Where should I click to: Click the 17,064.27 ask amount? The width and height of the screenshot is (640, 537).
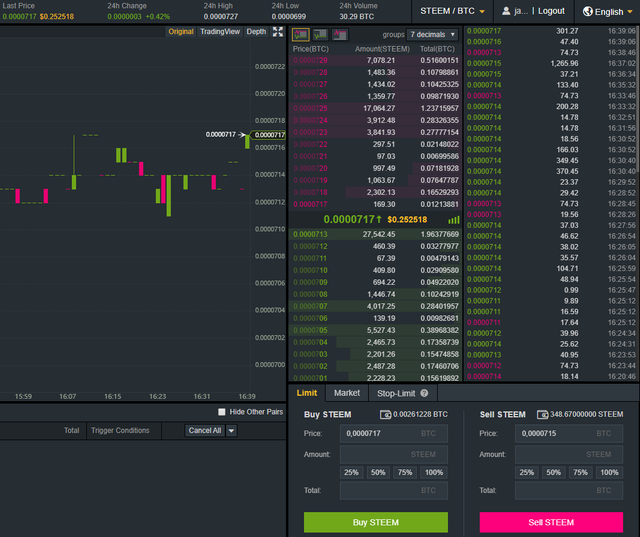tap(379, 109)
